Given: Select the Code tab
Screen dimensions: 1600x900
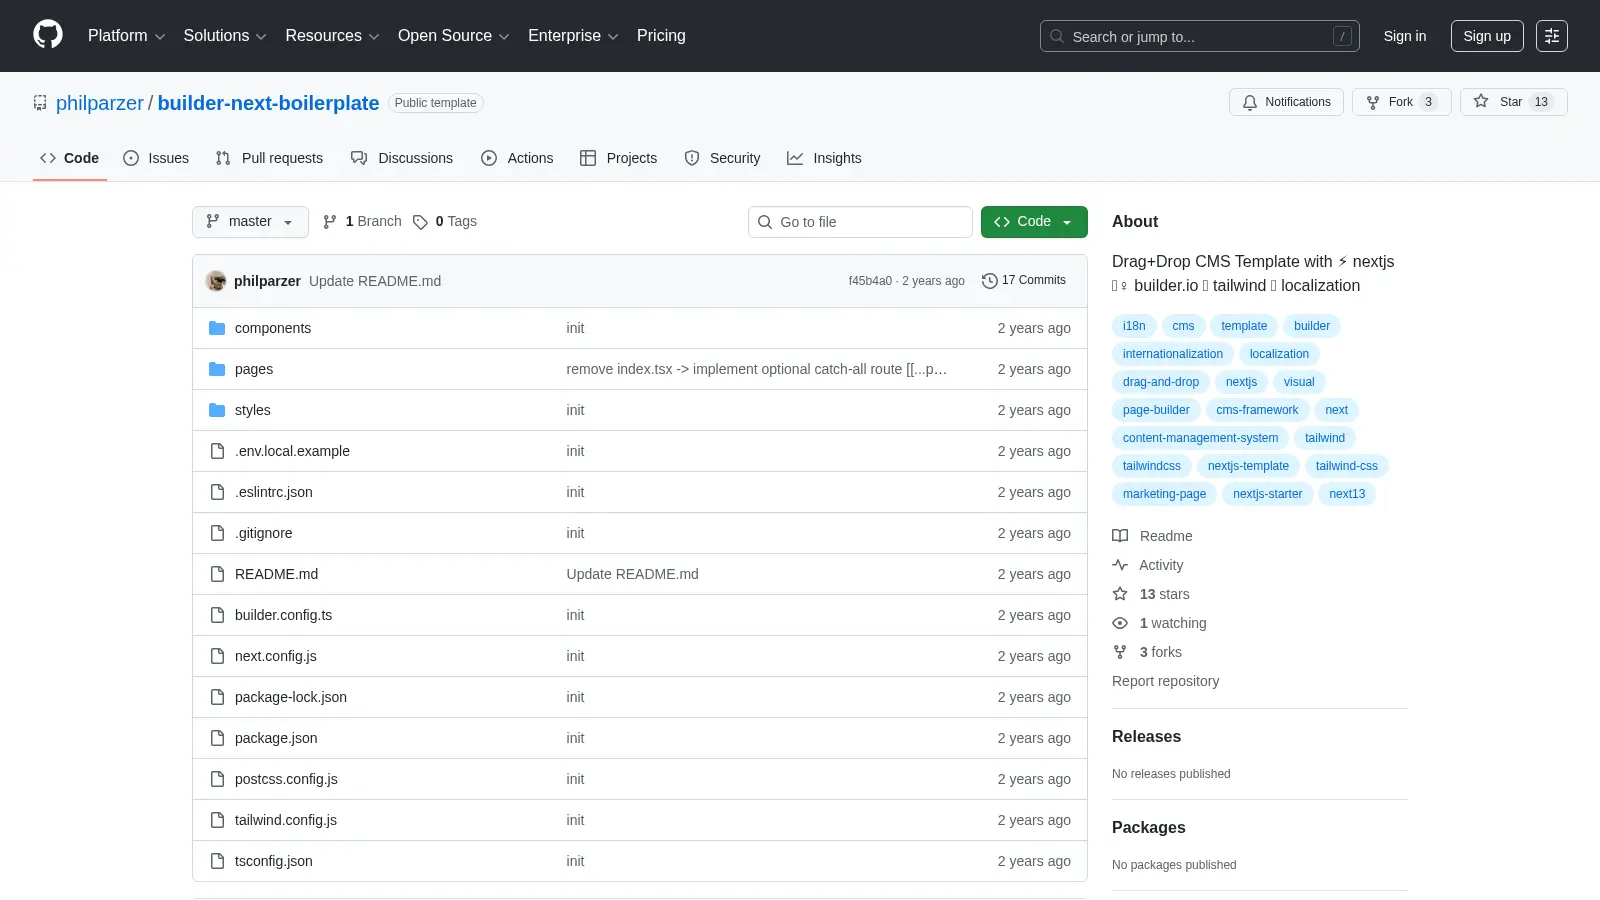Looking at the screenshot, I should [70, 158].
